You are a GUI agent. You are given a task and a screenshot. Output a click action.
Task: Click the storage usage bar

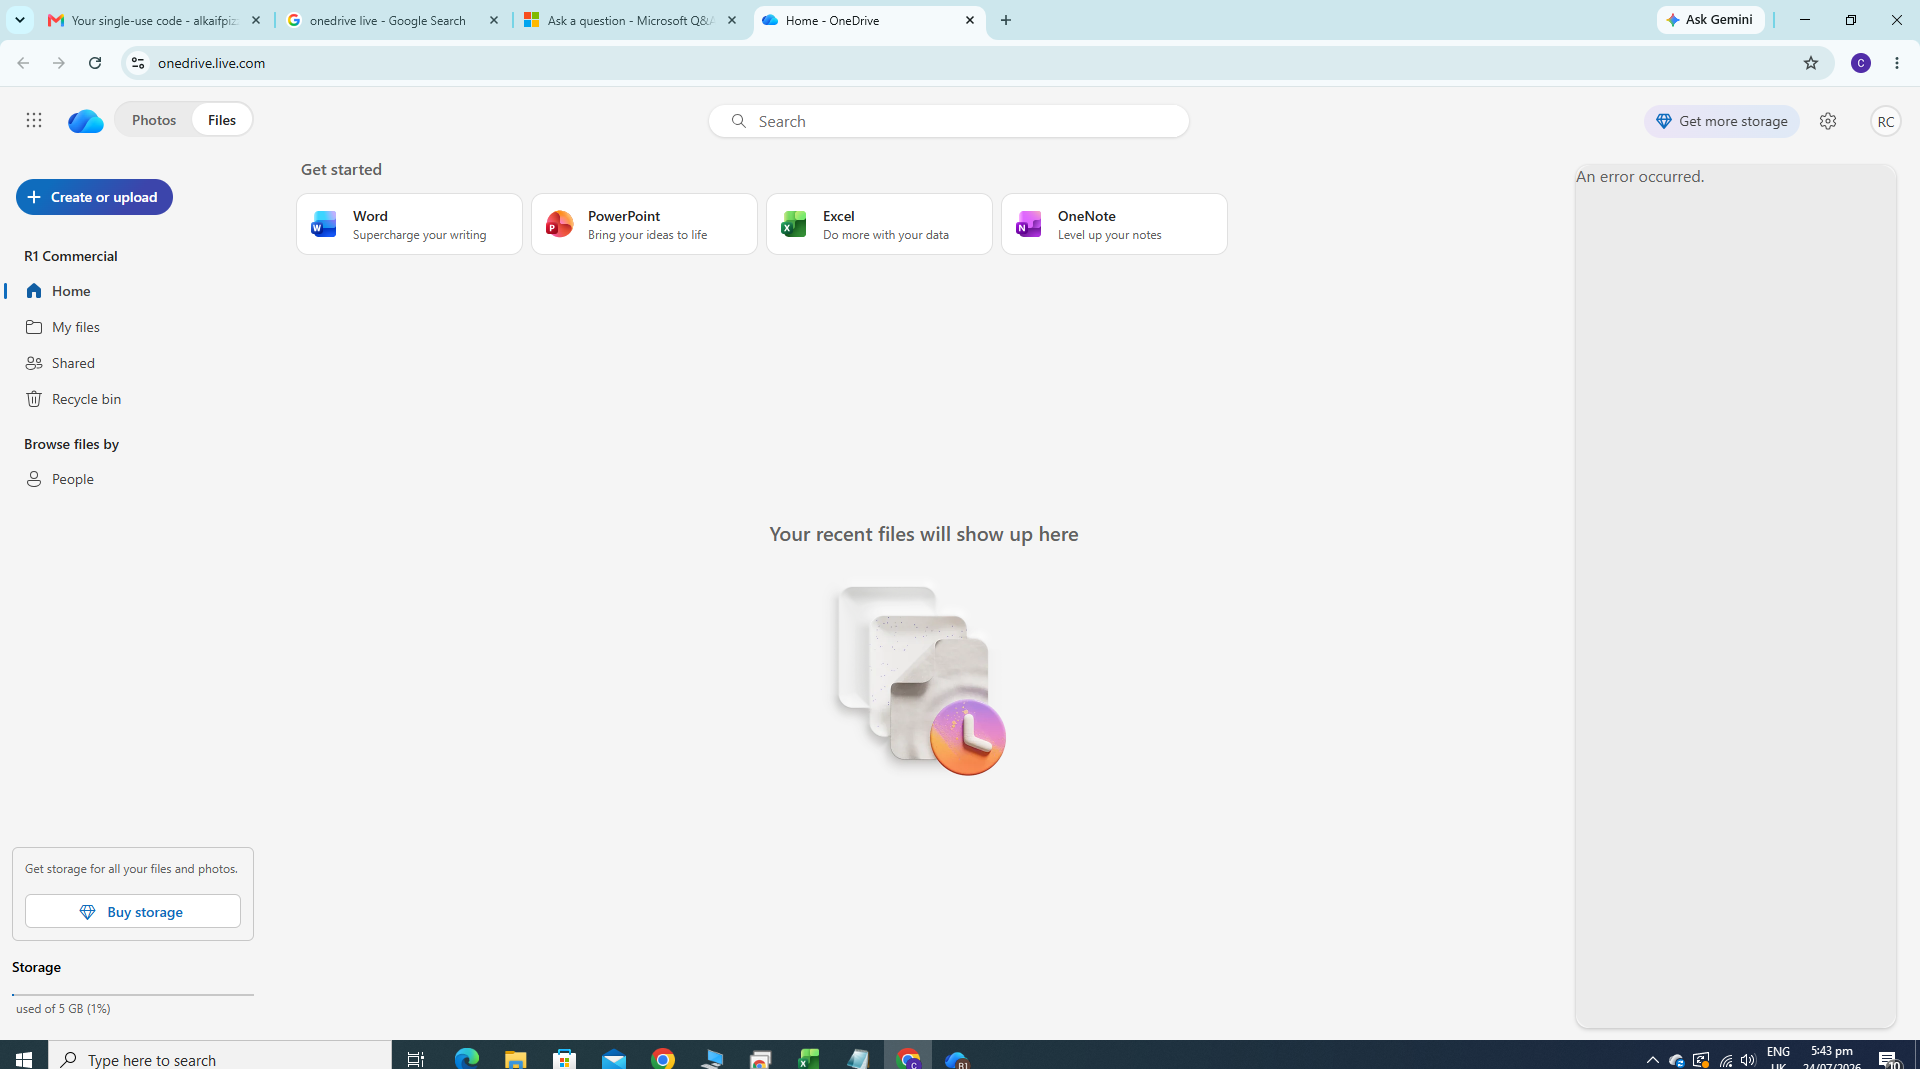133,994
